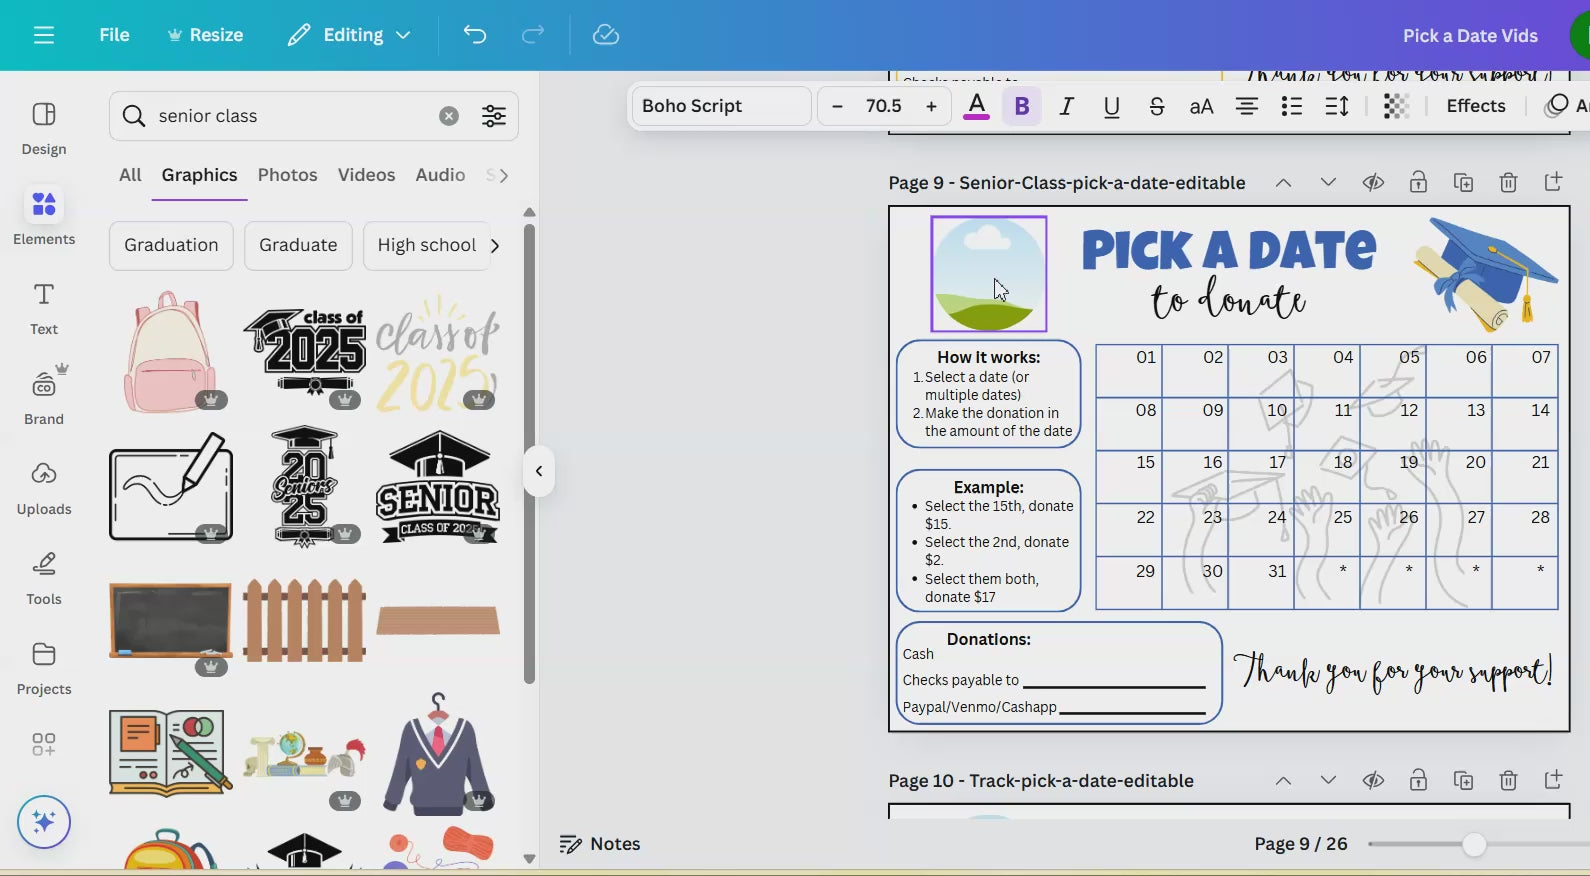Open the text color picker
The height and width of the screenshot is (876, 1590).
pos(977,106)
